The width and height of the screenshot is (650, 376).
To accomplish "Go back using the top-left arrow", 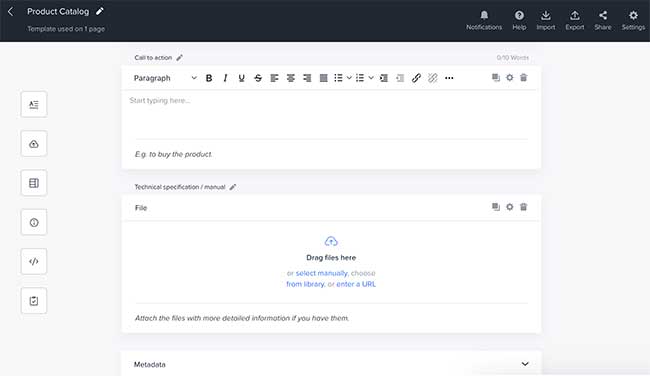I will (x=11, y=12).
